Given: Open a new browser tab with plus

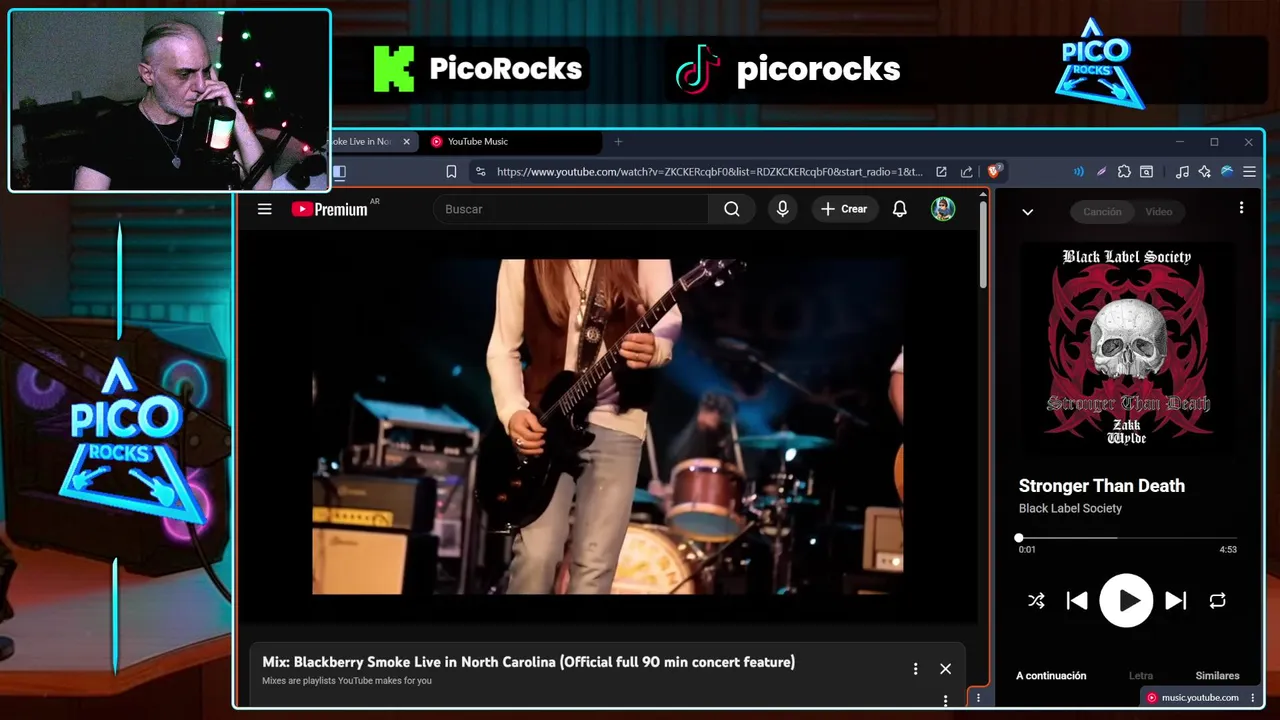Looking at the screenshot, I should click(x=618, y=142).
